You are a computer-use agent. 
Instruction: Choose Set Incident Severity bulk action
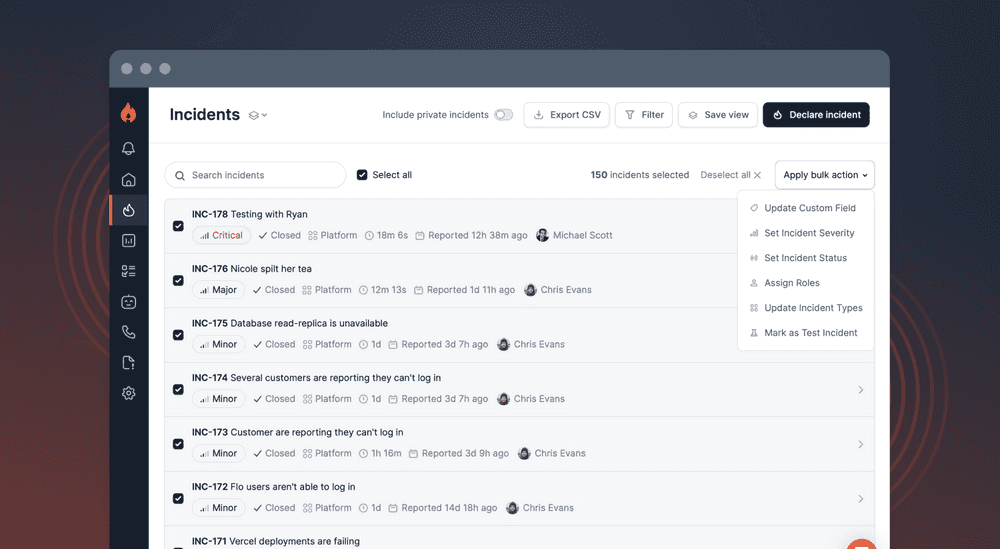805,233
